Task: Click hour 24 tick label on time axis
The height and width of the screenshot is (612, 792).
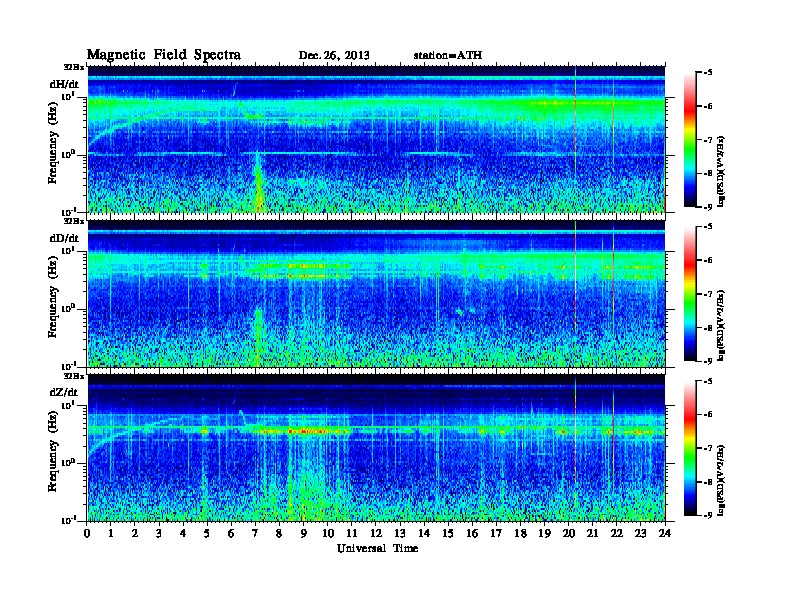Action: tap(665, 533)
